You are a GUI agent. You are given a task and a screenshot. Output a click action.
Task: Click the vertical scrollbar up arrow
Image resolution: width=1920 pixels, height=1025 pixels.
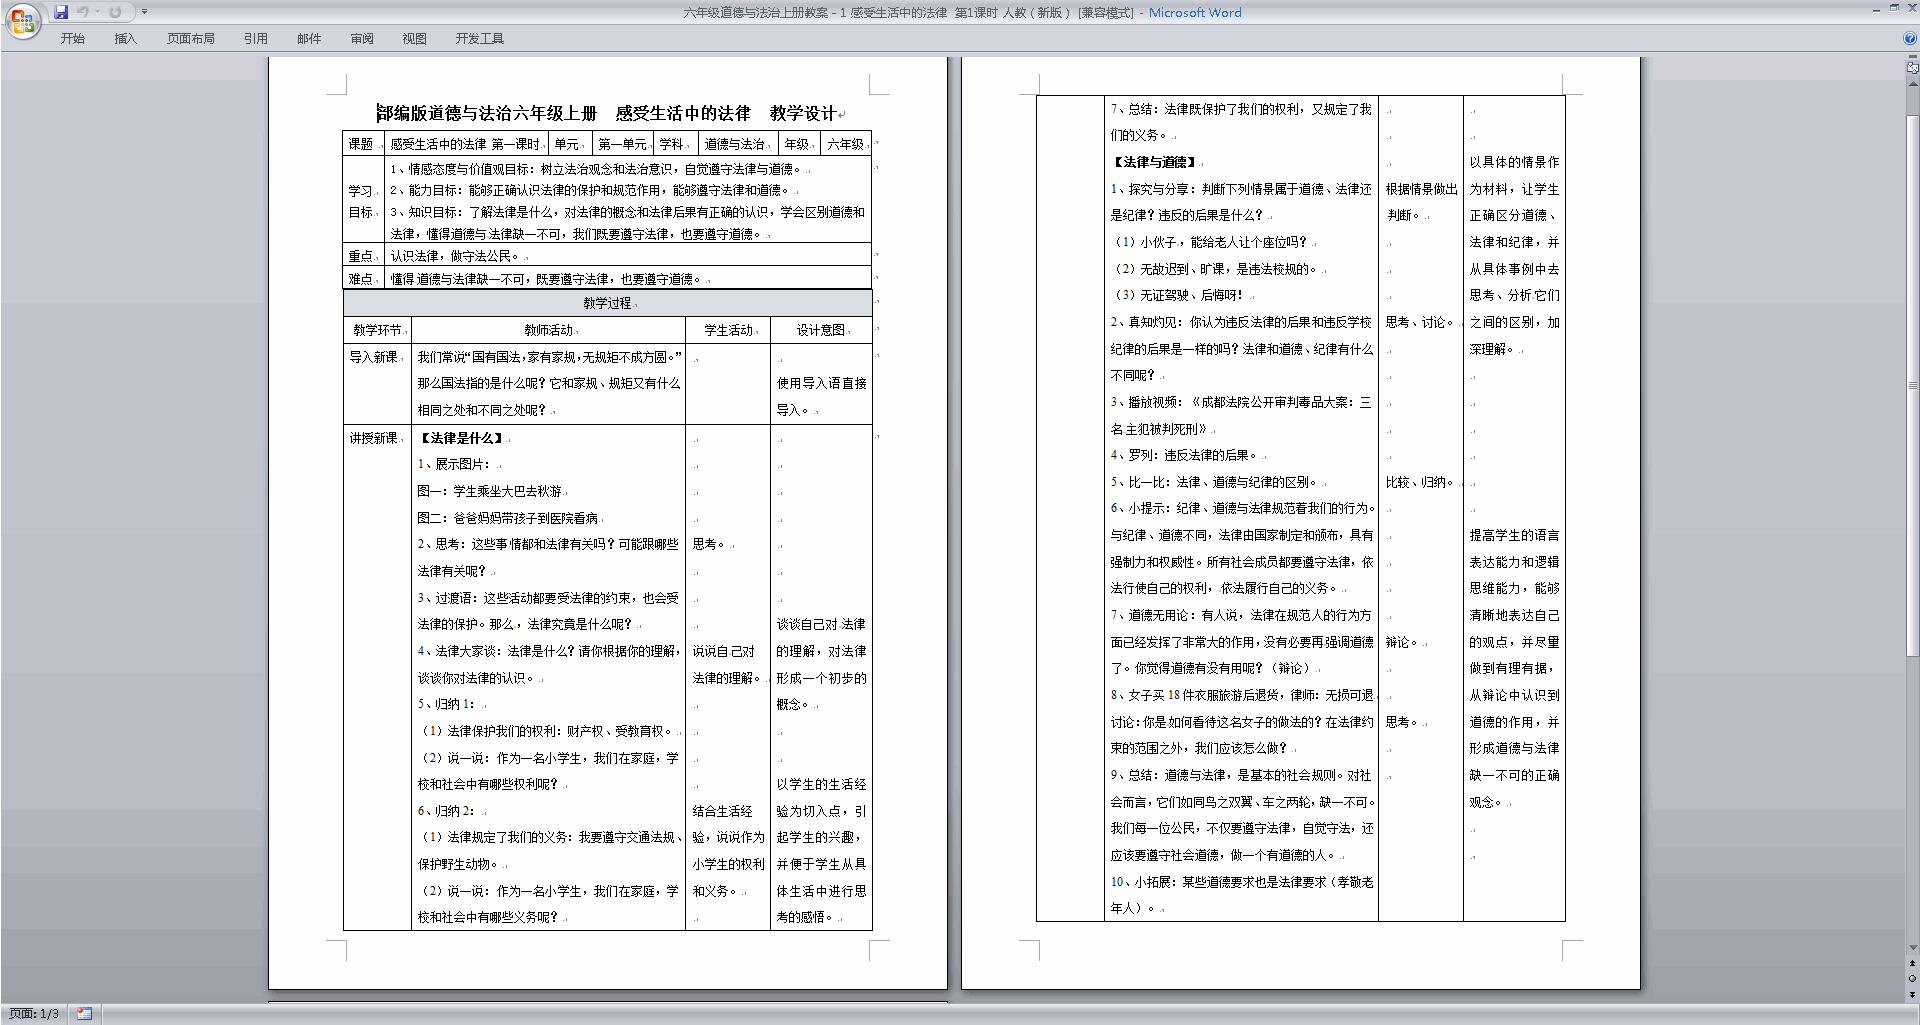coord(1913,83)
